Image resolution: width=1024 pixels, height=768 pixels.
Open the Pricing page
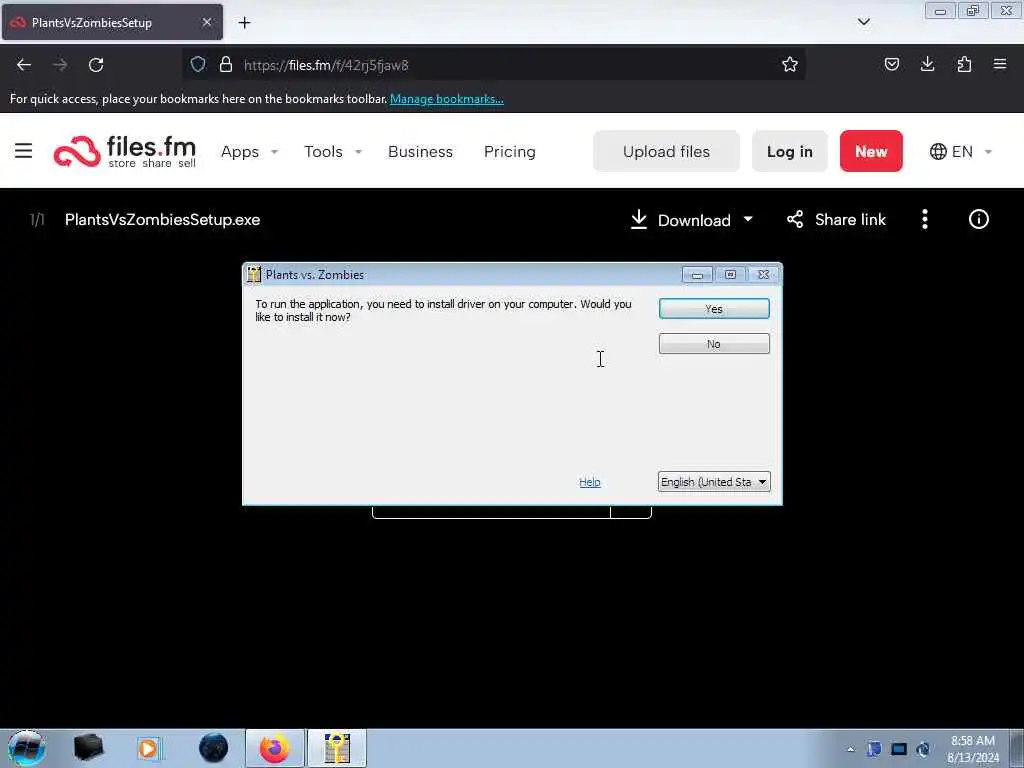[509, 152]
